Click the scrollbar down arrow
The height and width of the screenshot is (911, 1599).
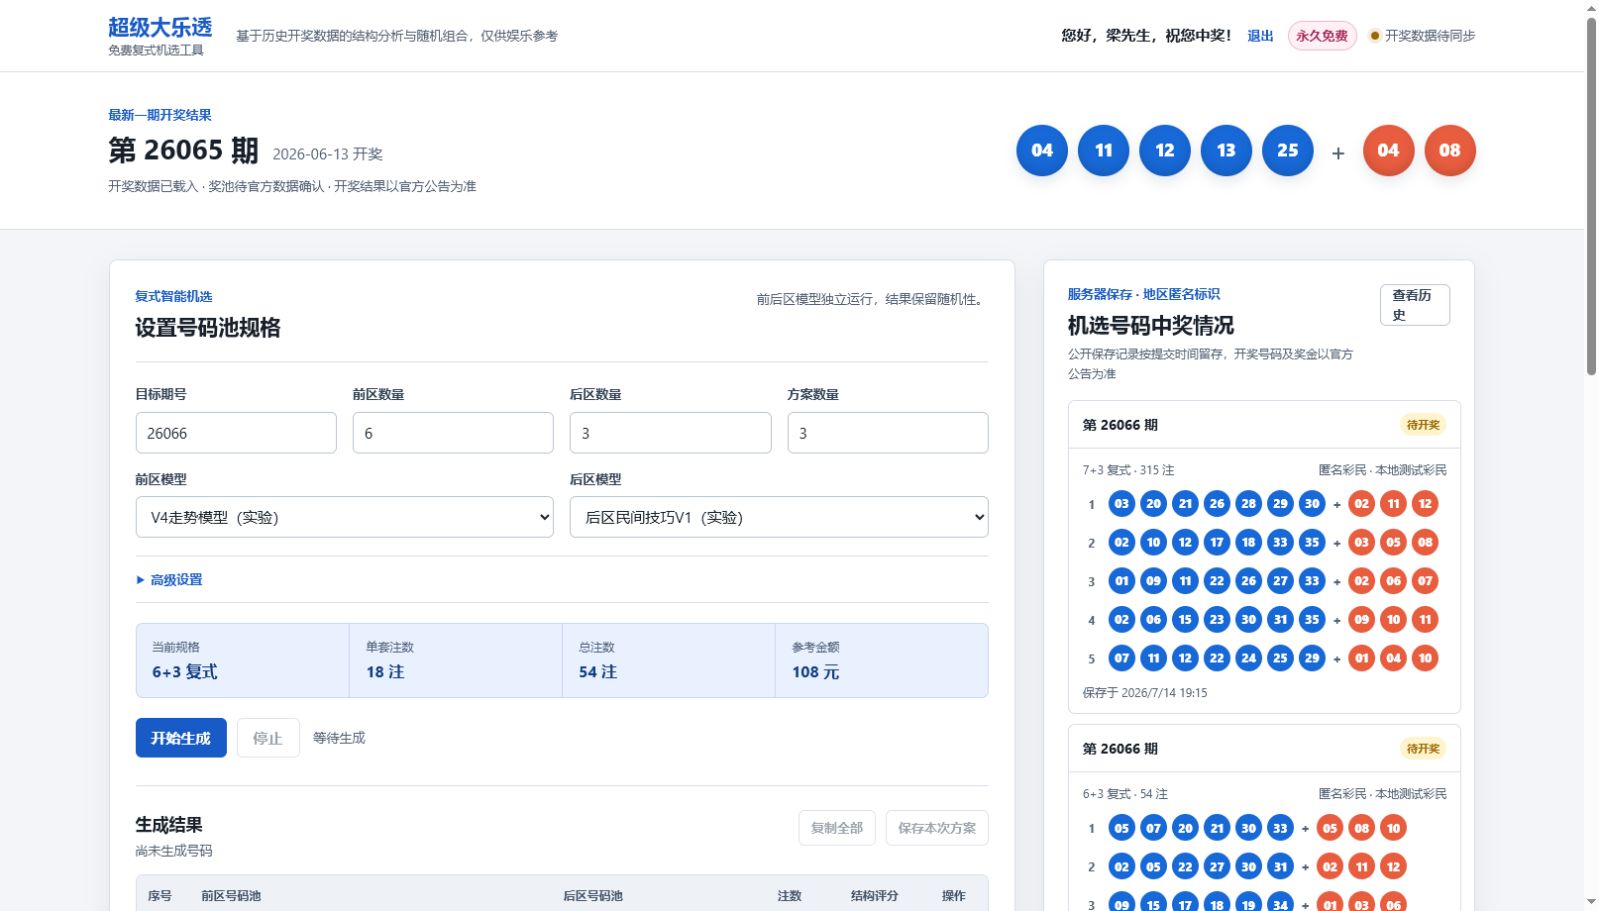[1591, 902]
